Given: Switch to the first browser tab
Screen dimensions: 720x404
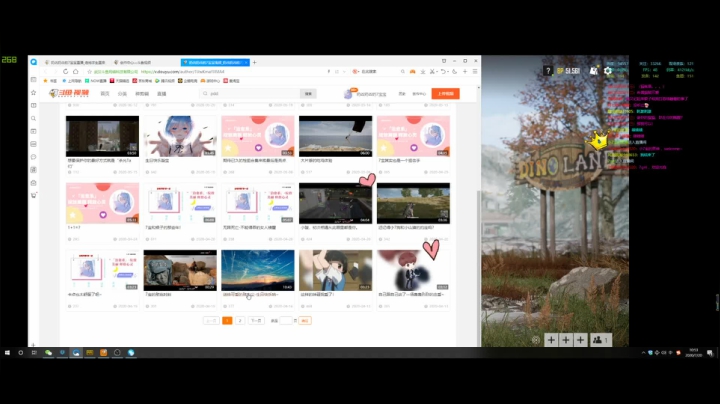Looking at the screenshot, I should tap(75, 62).
